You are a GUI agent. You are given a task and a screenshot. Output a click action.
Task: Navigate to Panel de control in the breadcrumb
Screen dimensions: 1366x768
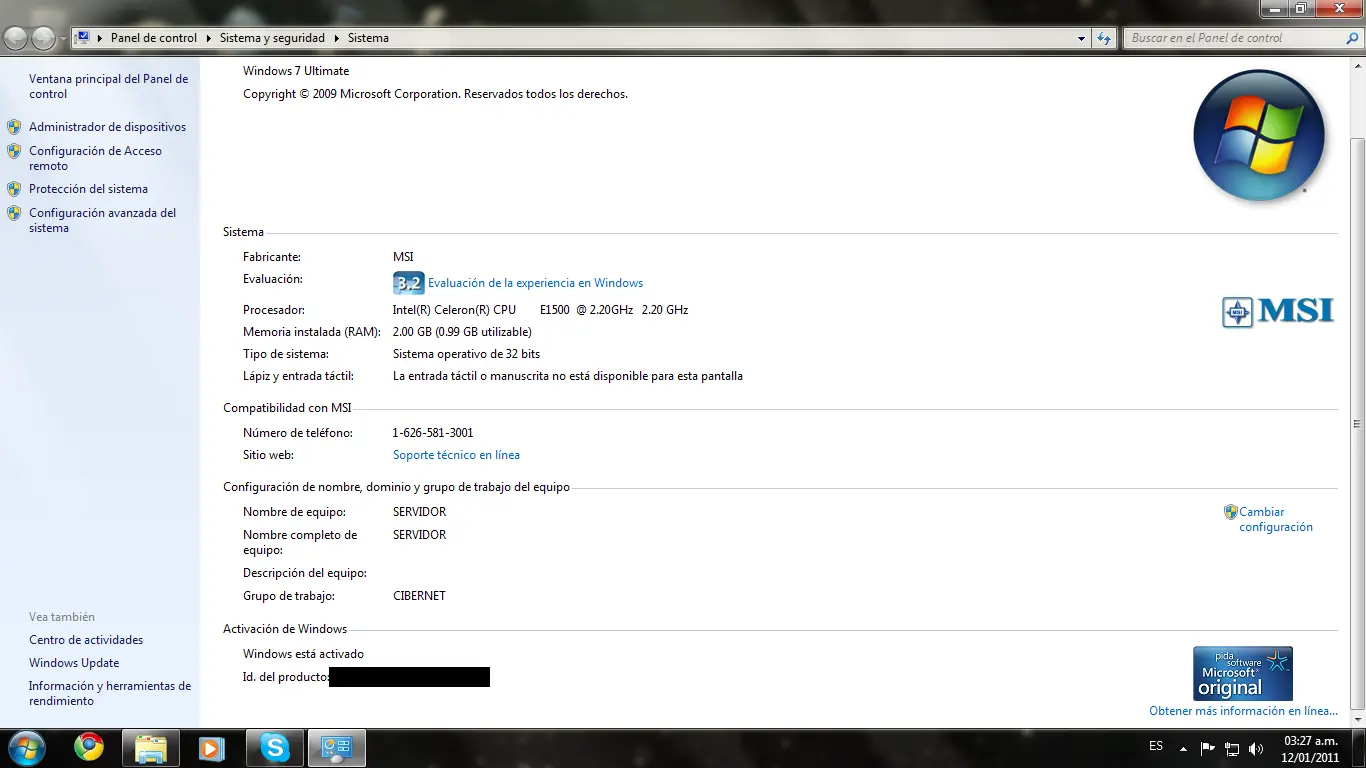(153, 38)
